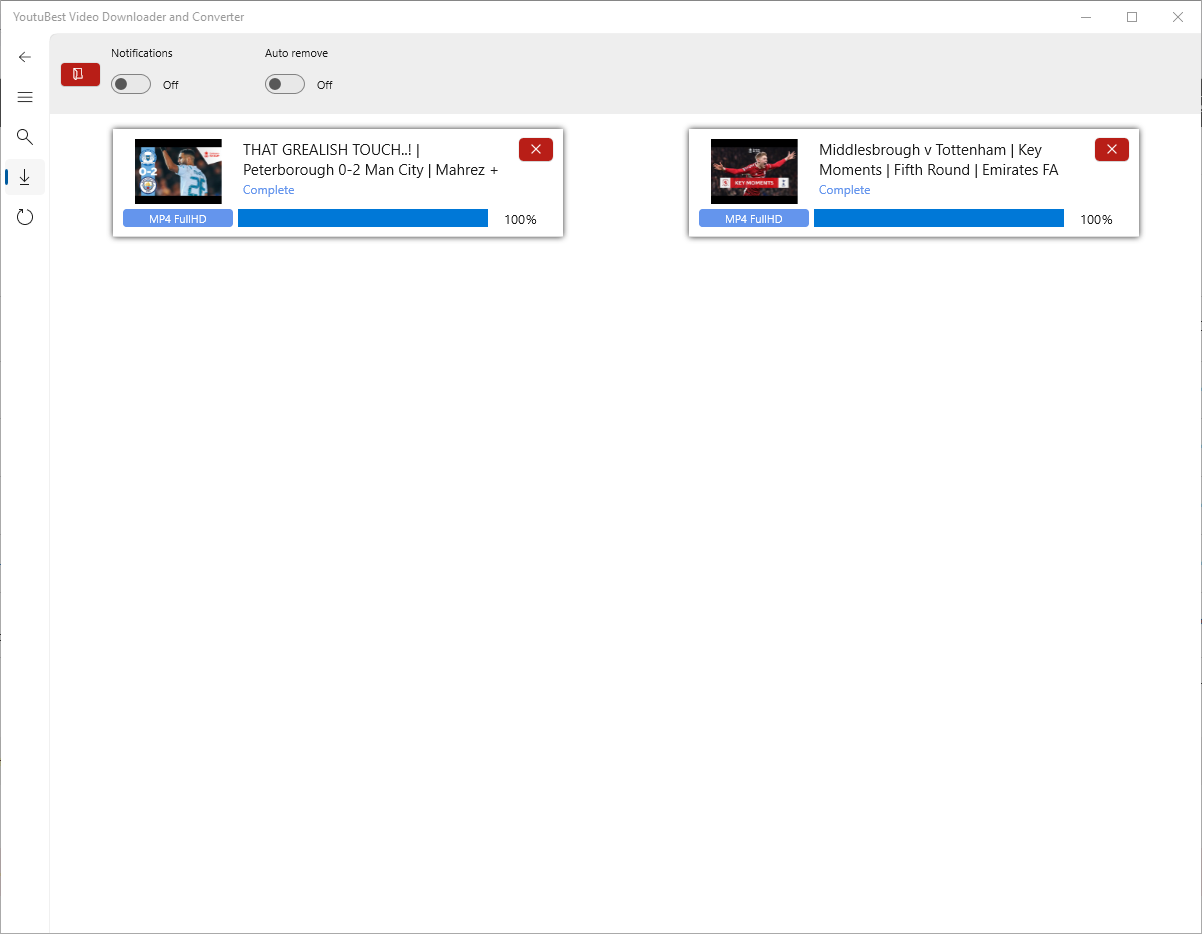
Task: Click the red clear-all downloads button
Action: tap(80, 74)
